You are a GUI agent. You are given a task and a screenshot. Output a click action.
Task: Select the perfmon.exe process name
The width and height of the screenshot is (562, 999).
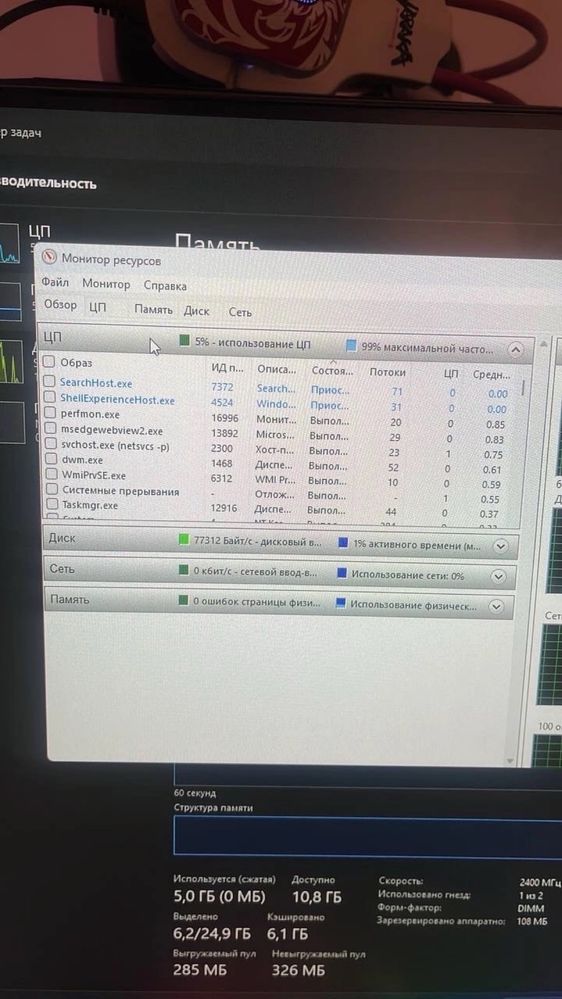pyautogui.click(x=90, y=414)
